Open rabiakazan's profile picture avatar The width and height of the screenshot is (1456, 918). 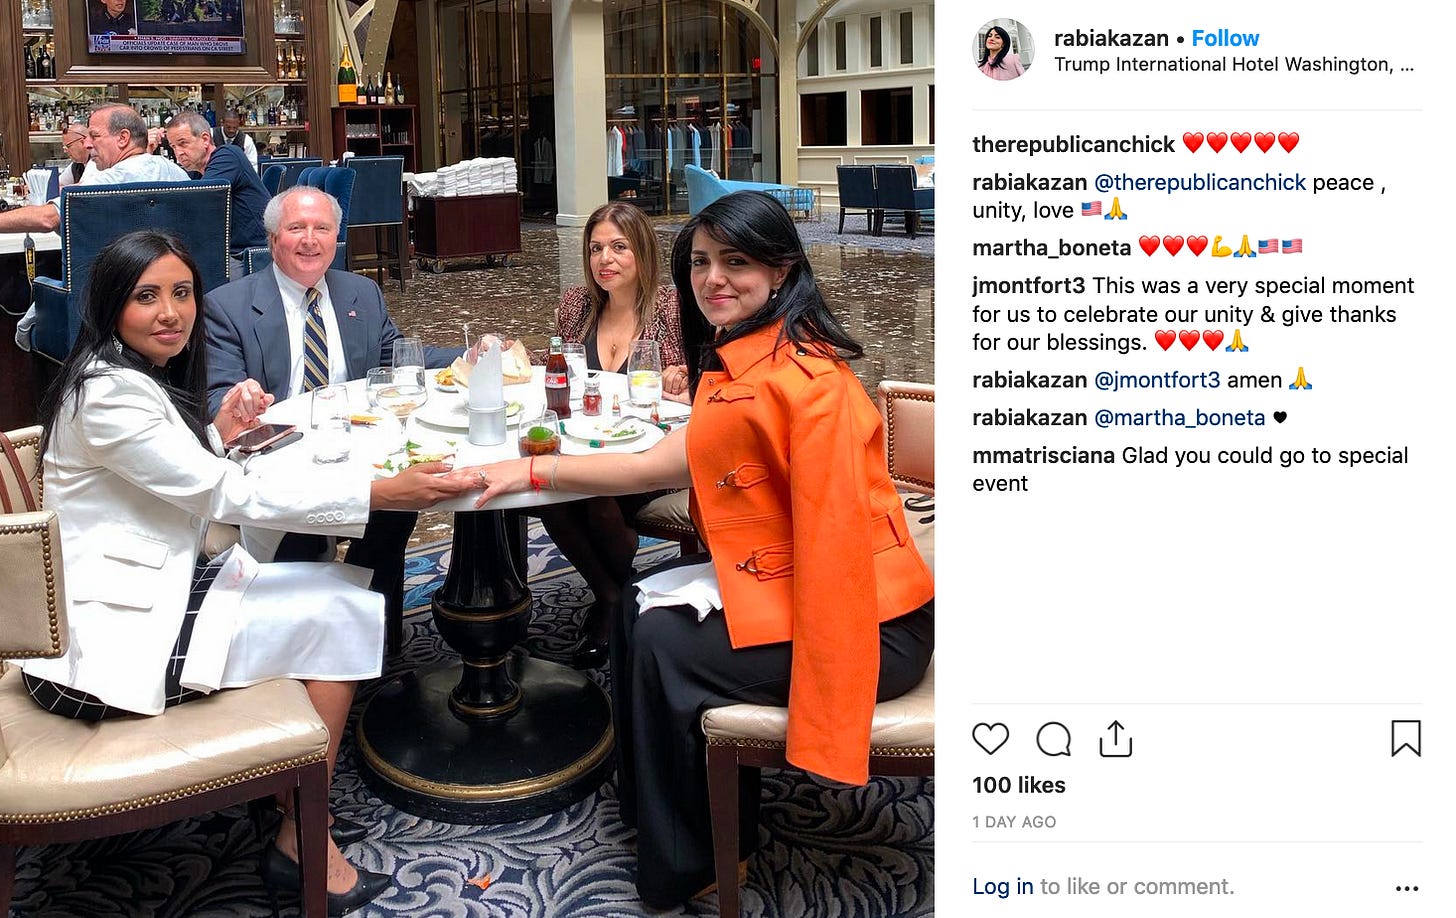(1003, 50)
